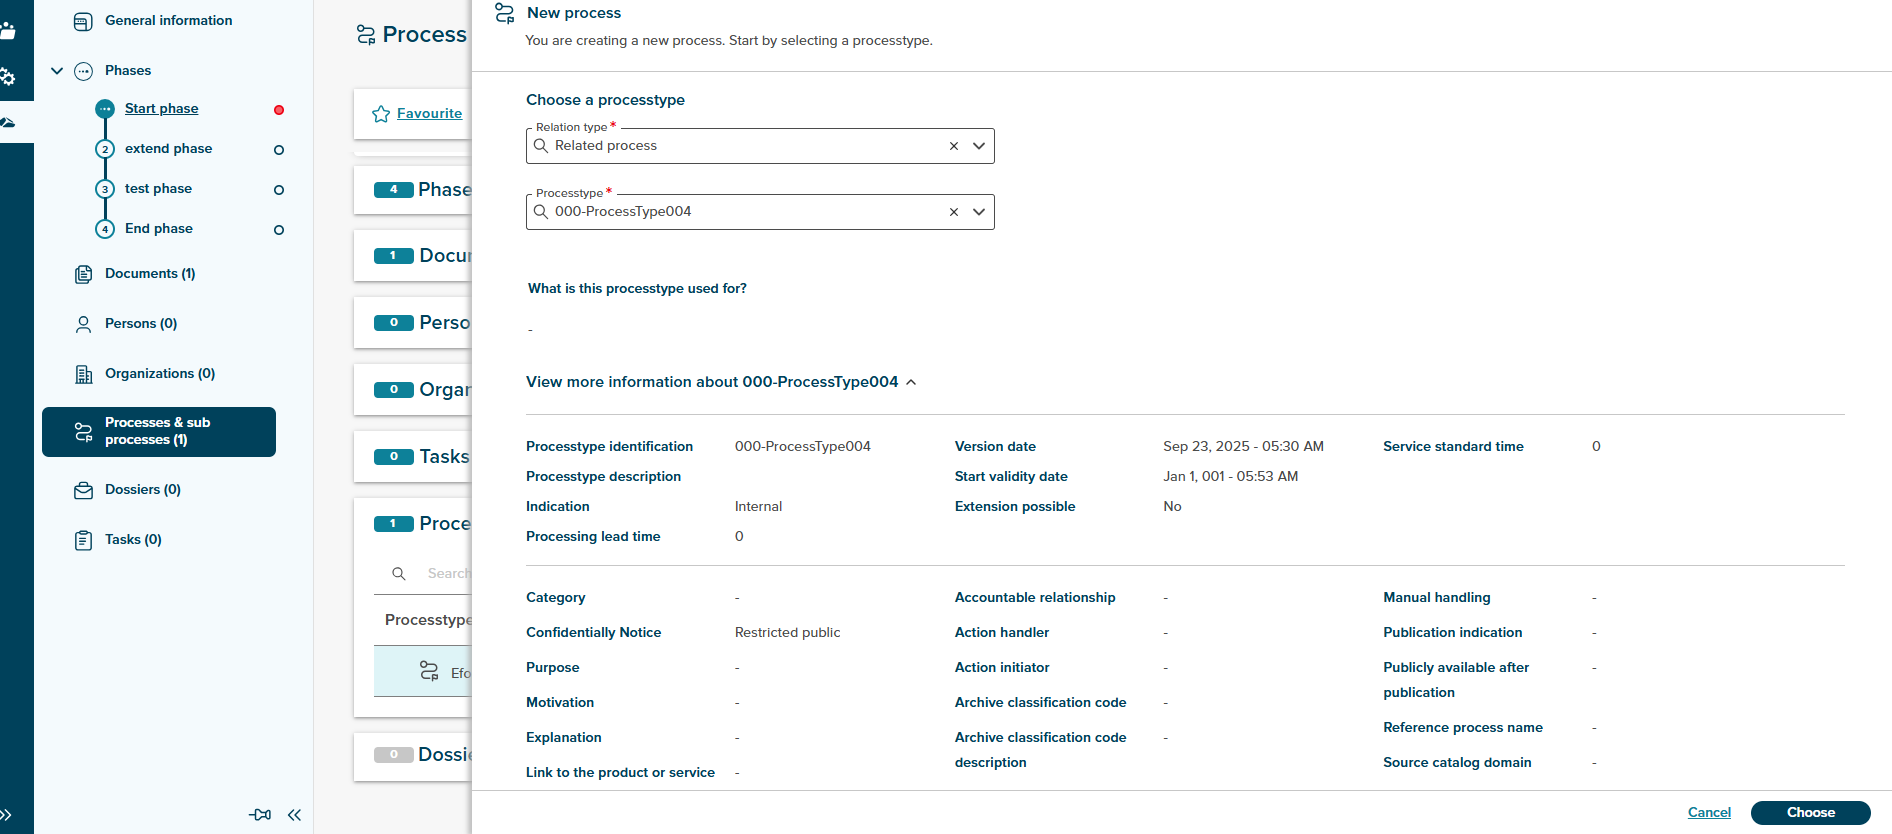Collapse the Phases tree section
The image size is (1892, 834).
(x=57, y=71)
